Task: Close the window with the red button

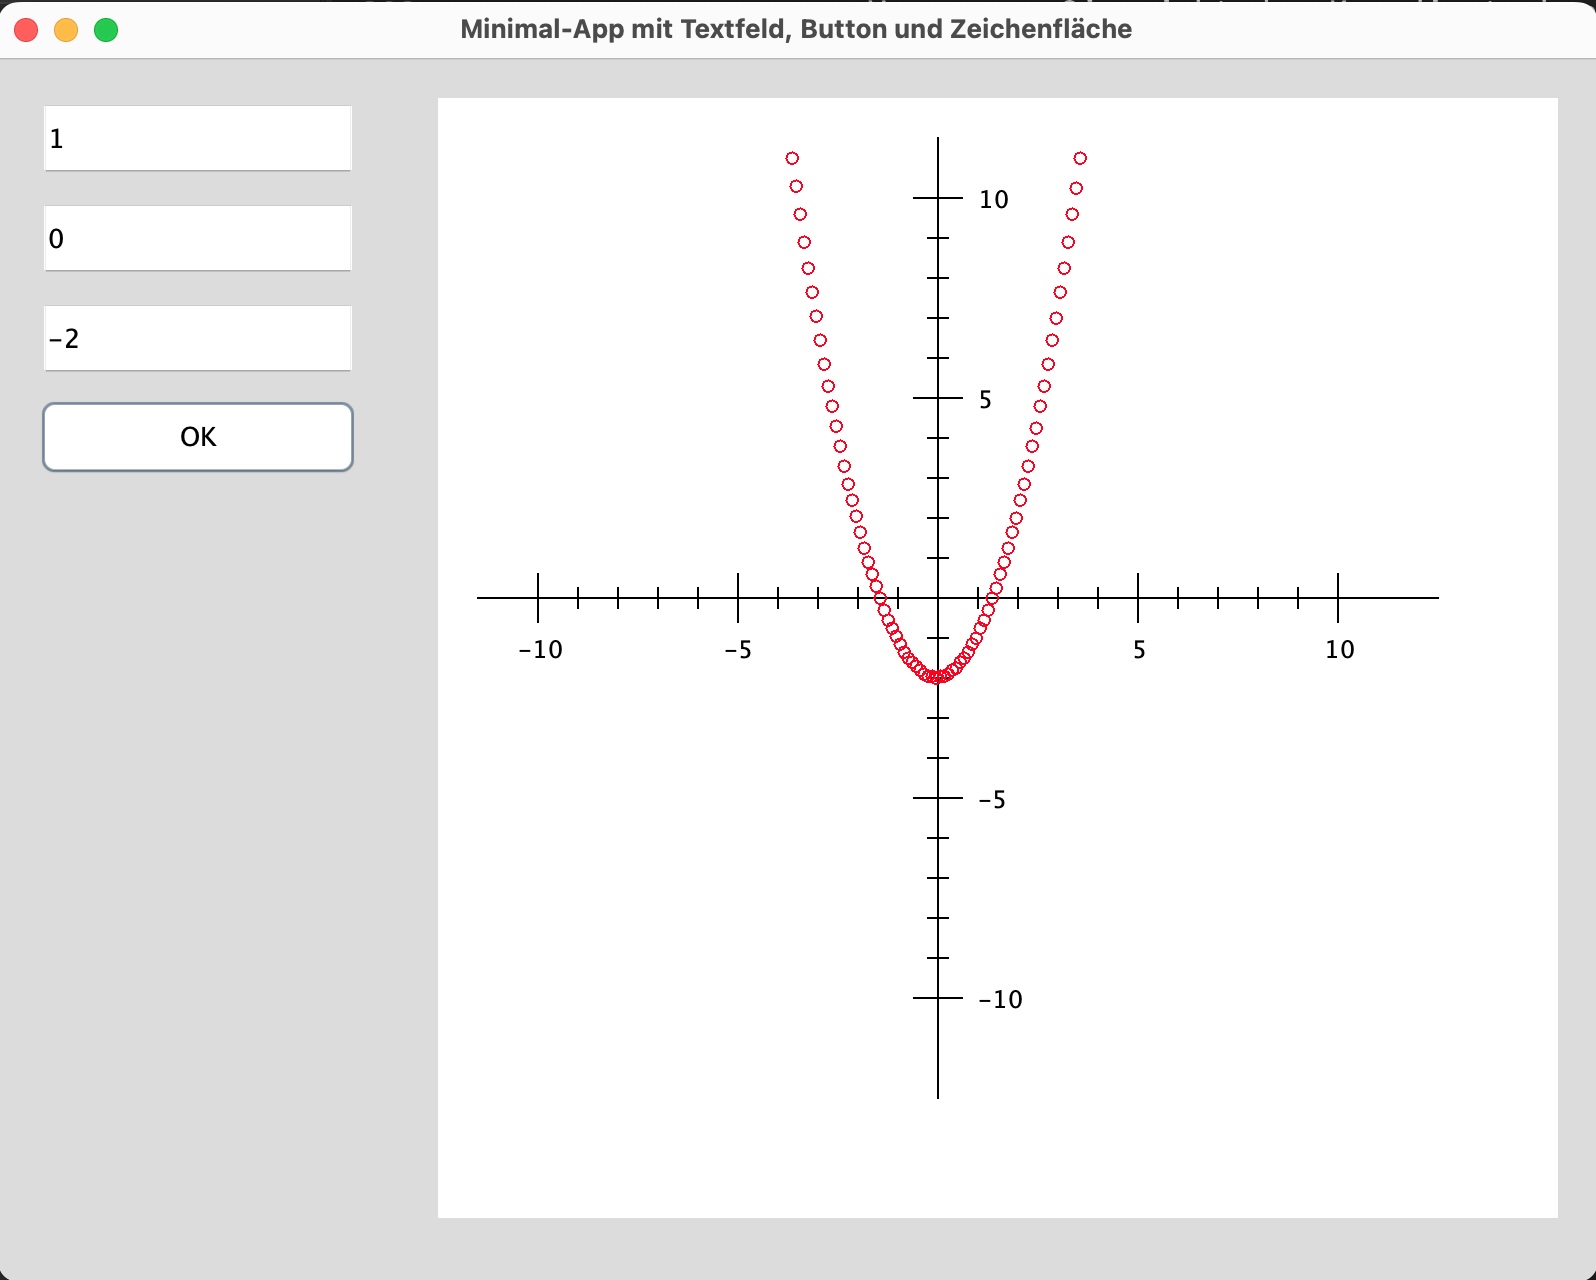Action: (27, 30)
